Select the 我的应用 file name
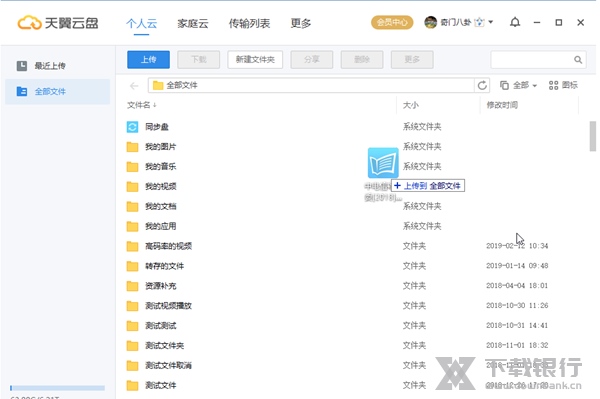 (x=160, y=226)
